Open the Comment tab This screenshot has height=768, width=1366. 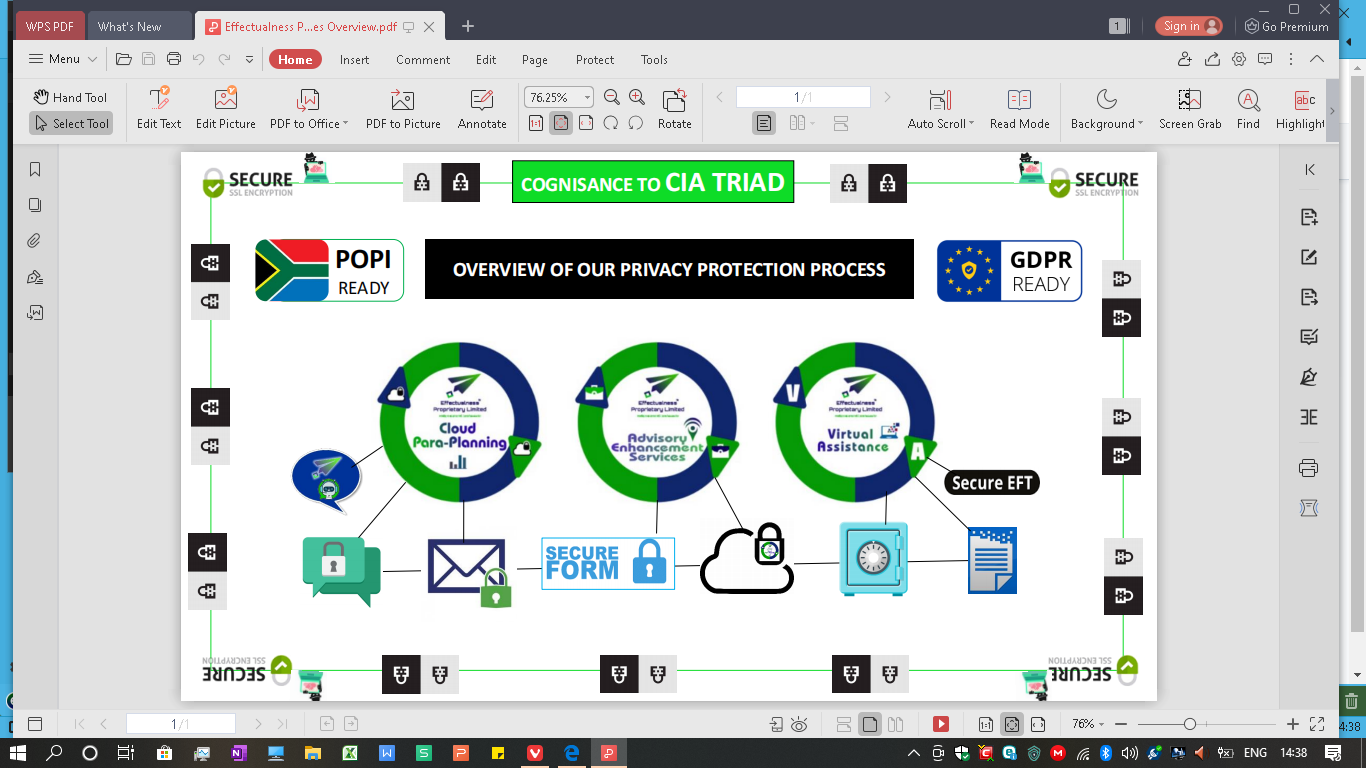pos(423,59)
